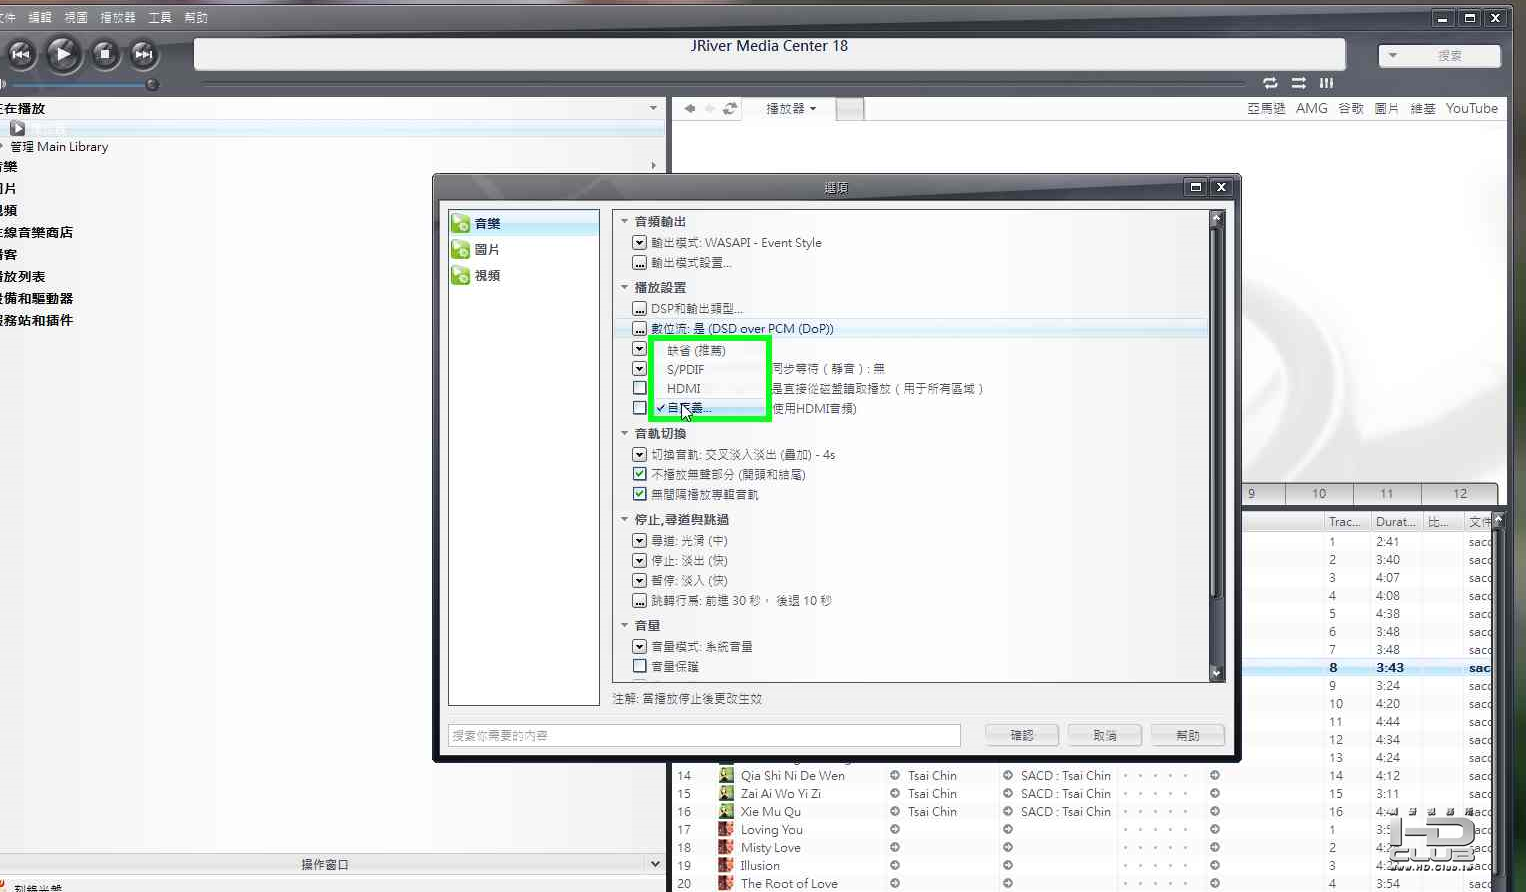
Task: Open 跳轉行為 ellipsis settings button
Action: point(639,601)
